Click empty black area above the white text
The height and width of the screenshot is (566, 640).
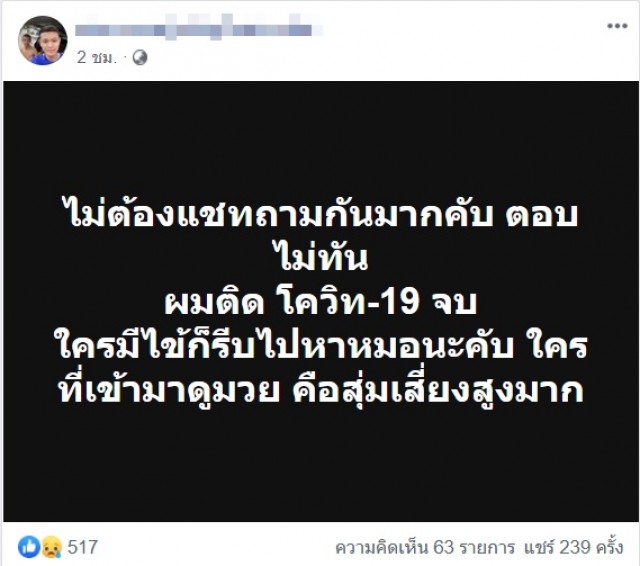coord(321,135)
